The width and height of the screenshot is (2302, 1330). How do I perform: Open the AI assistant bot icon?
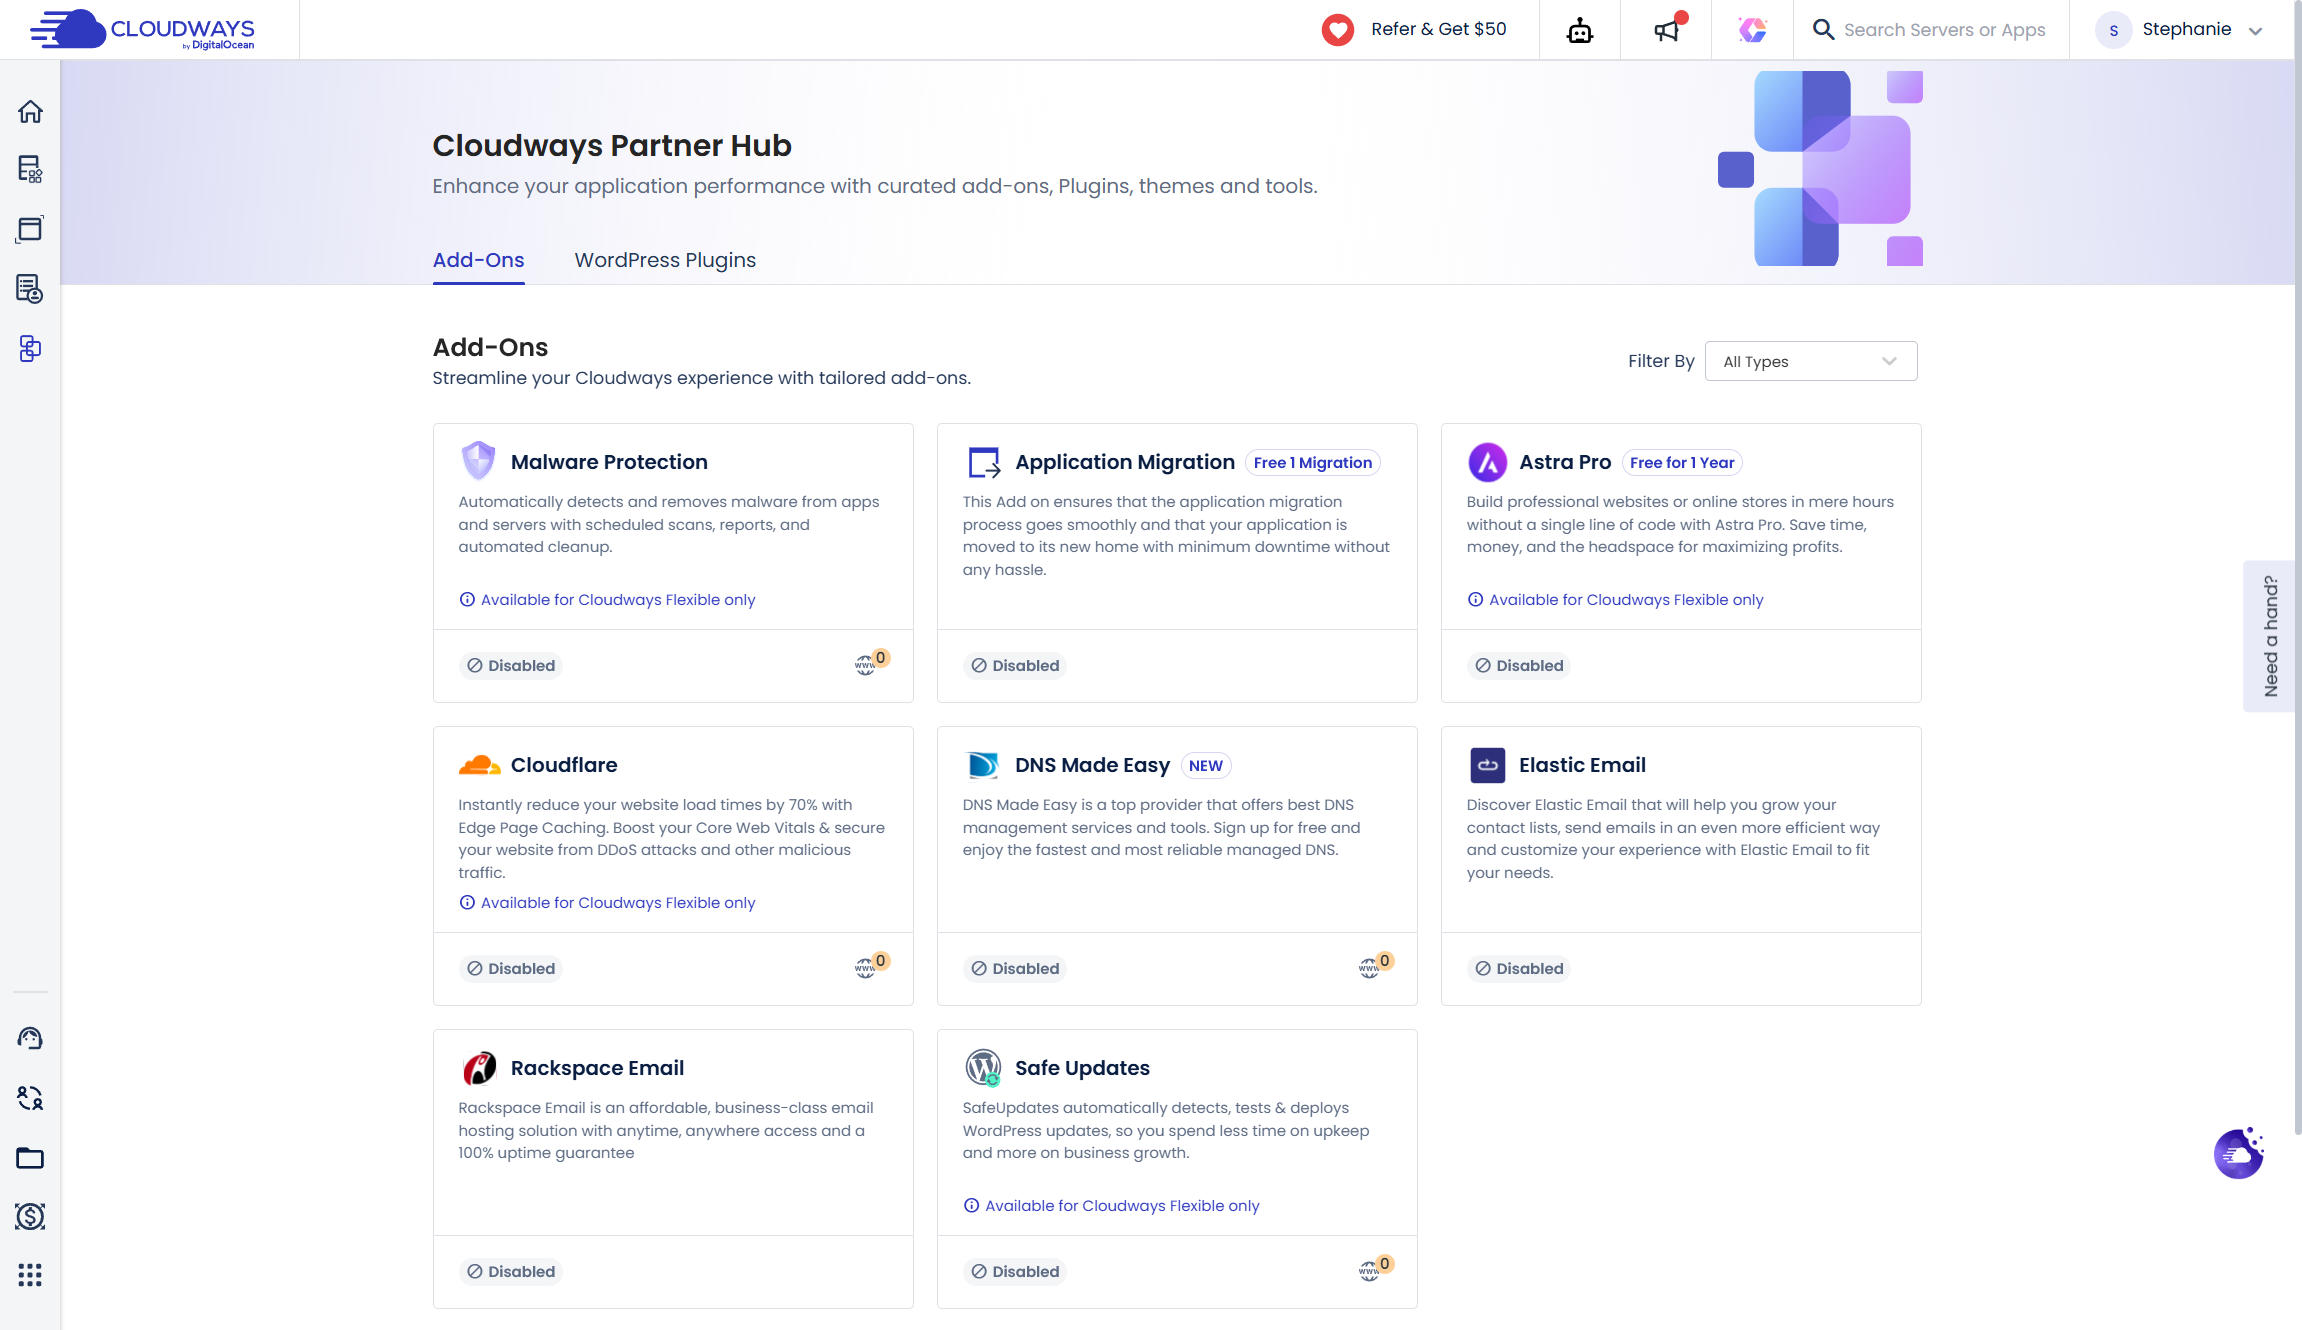pyautogui.click(x=1578, y=29)
